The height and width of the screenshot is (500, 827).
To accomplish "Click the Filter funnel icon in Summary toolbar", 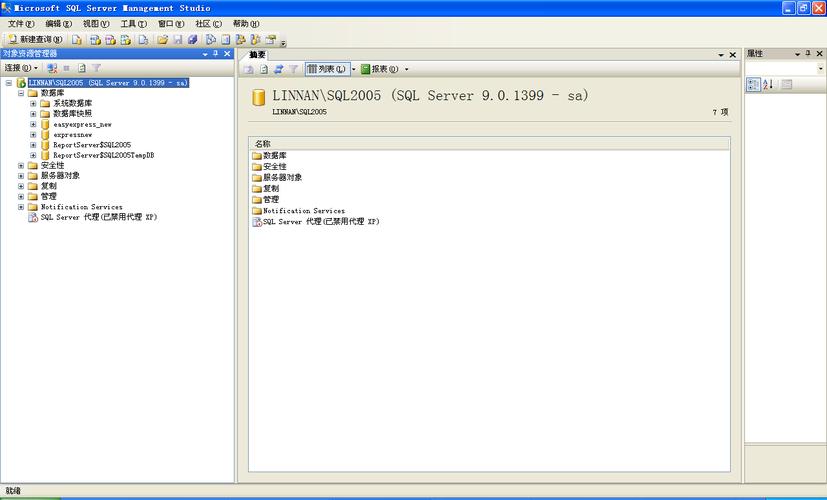I will tap(293, 69).
